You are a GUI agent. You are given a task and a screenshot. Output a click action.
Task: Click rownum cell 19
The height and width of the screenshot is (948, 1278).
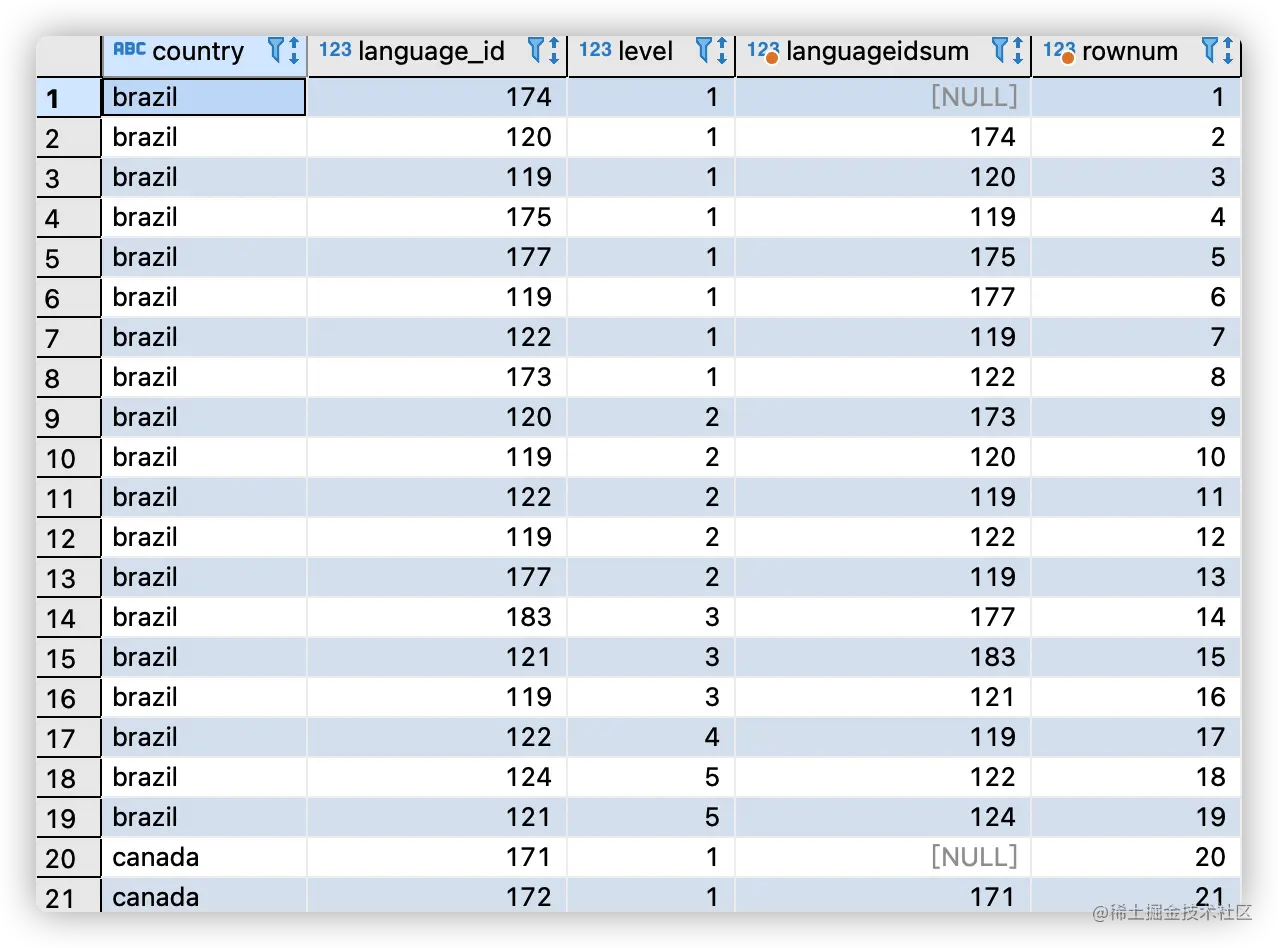click(x=1136, y=817)
